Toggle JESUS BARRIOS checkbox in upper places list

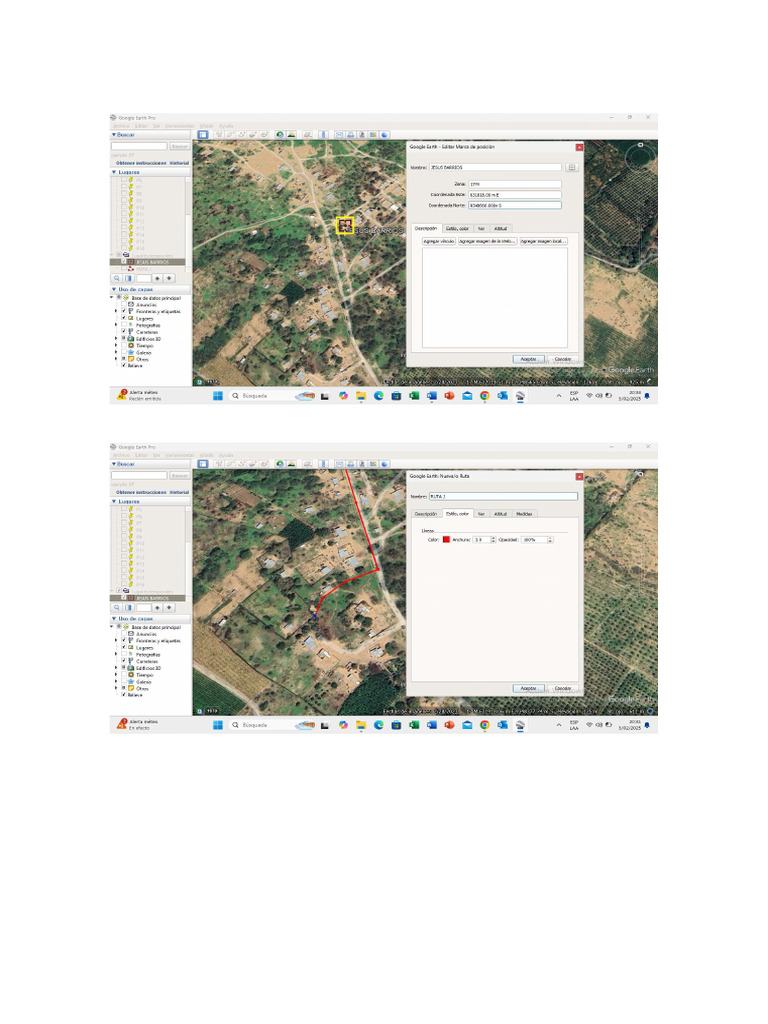point(124,262)
